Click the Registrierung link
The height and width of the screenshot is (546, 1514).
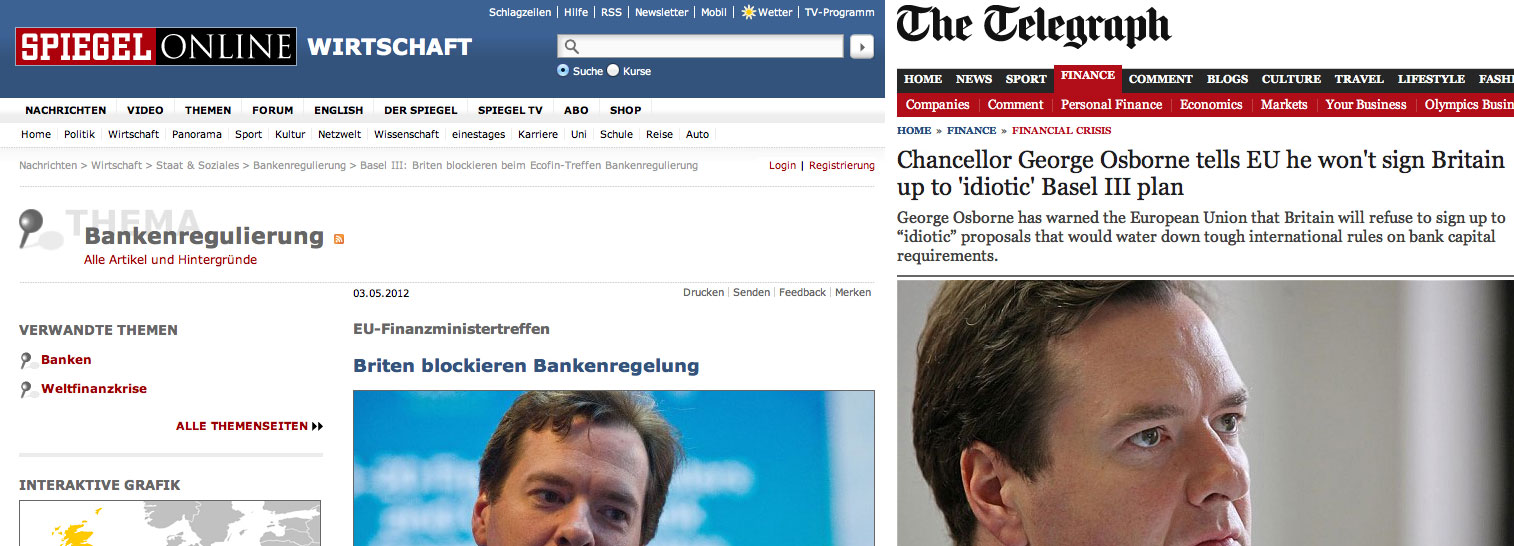pyautogui.click(x=842, y=165)
